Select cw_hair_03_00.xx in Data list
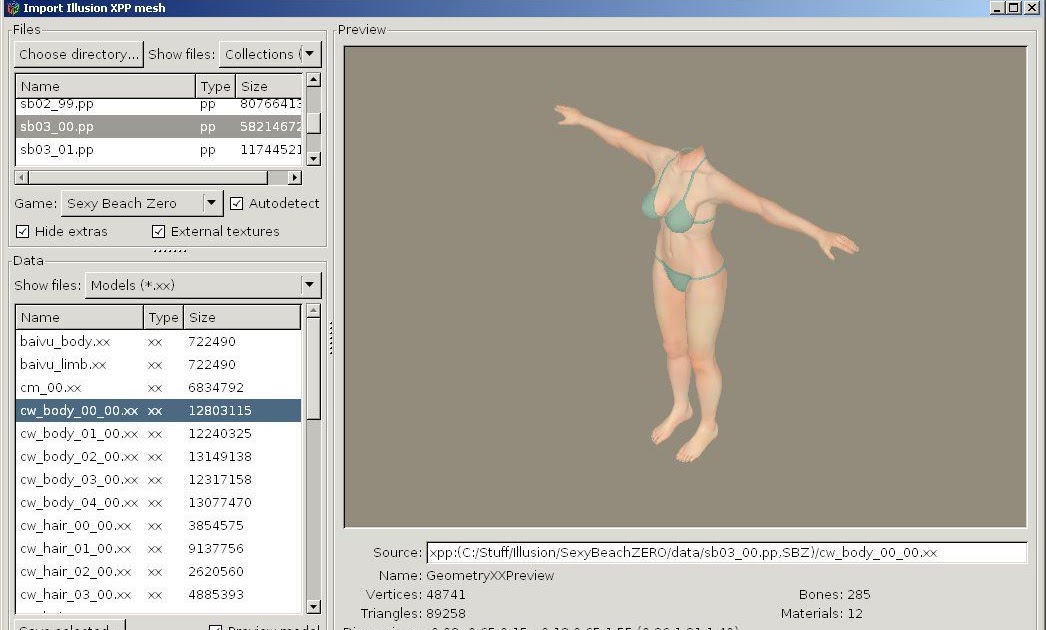1046x630 pixels. [x=158, y=595]
